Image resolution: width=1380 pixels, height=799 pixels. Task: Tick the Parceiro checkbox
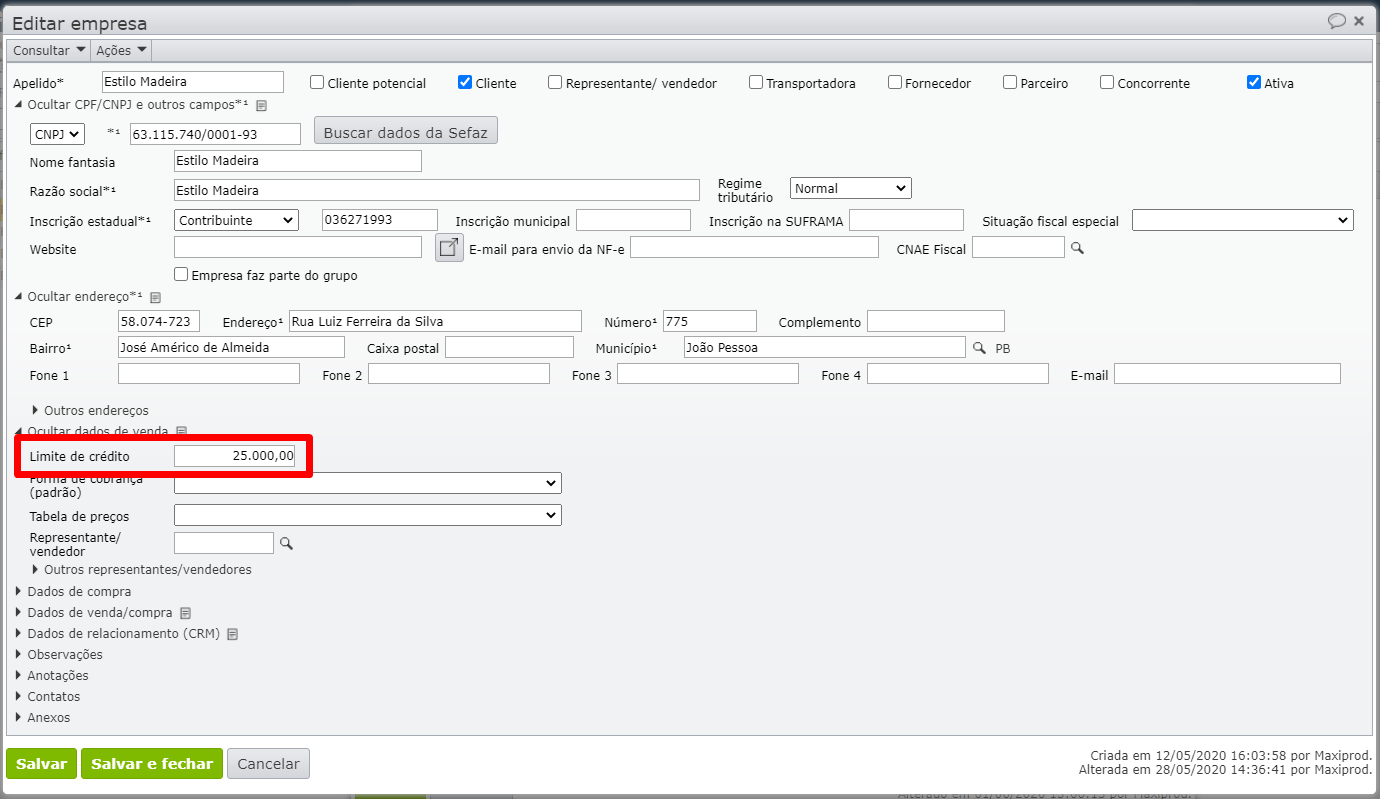[1010, 83]
